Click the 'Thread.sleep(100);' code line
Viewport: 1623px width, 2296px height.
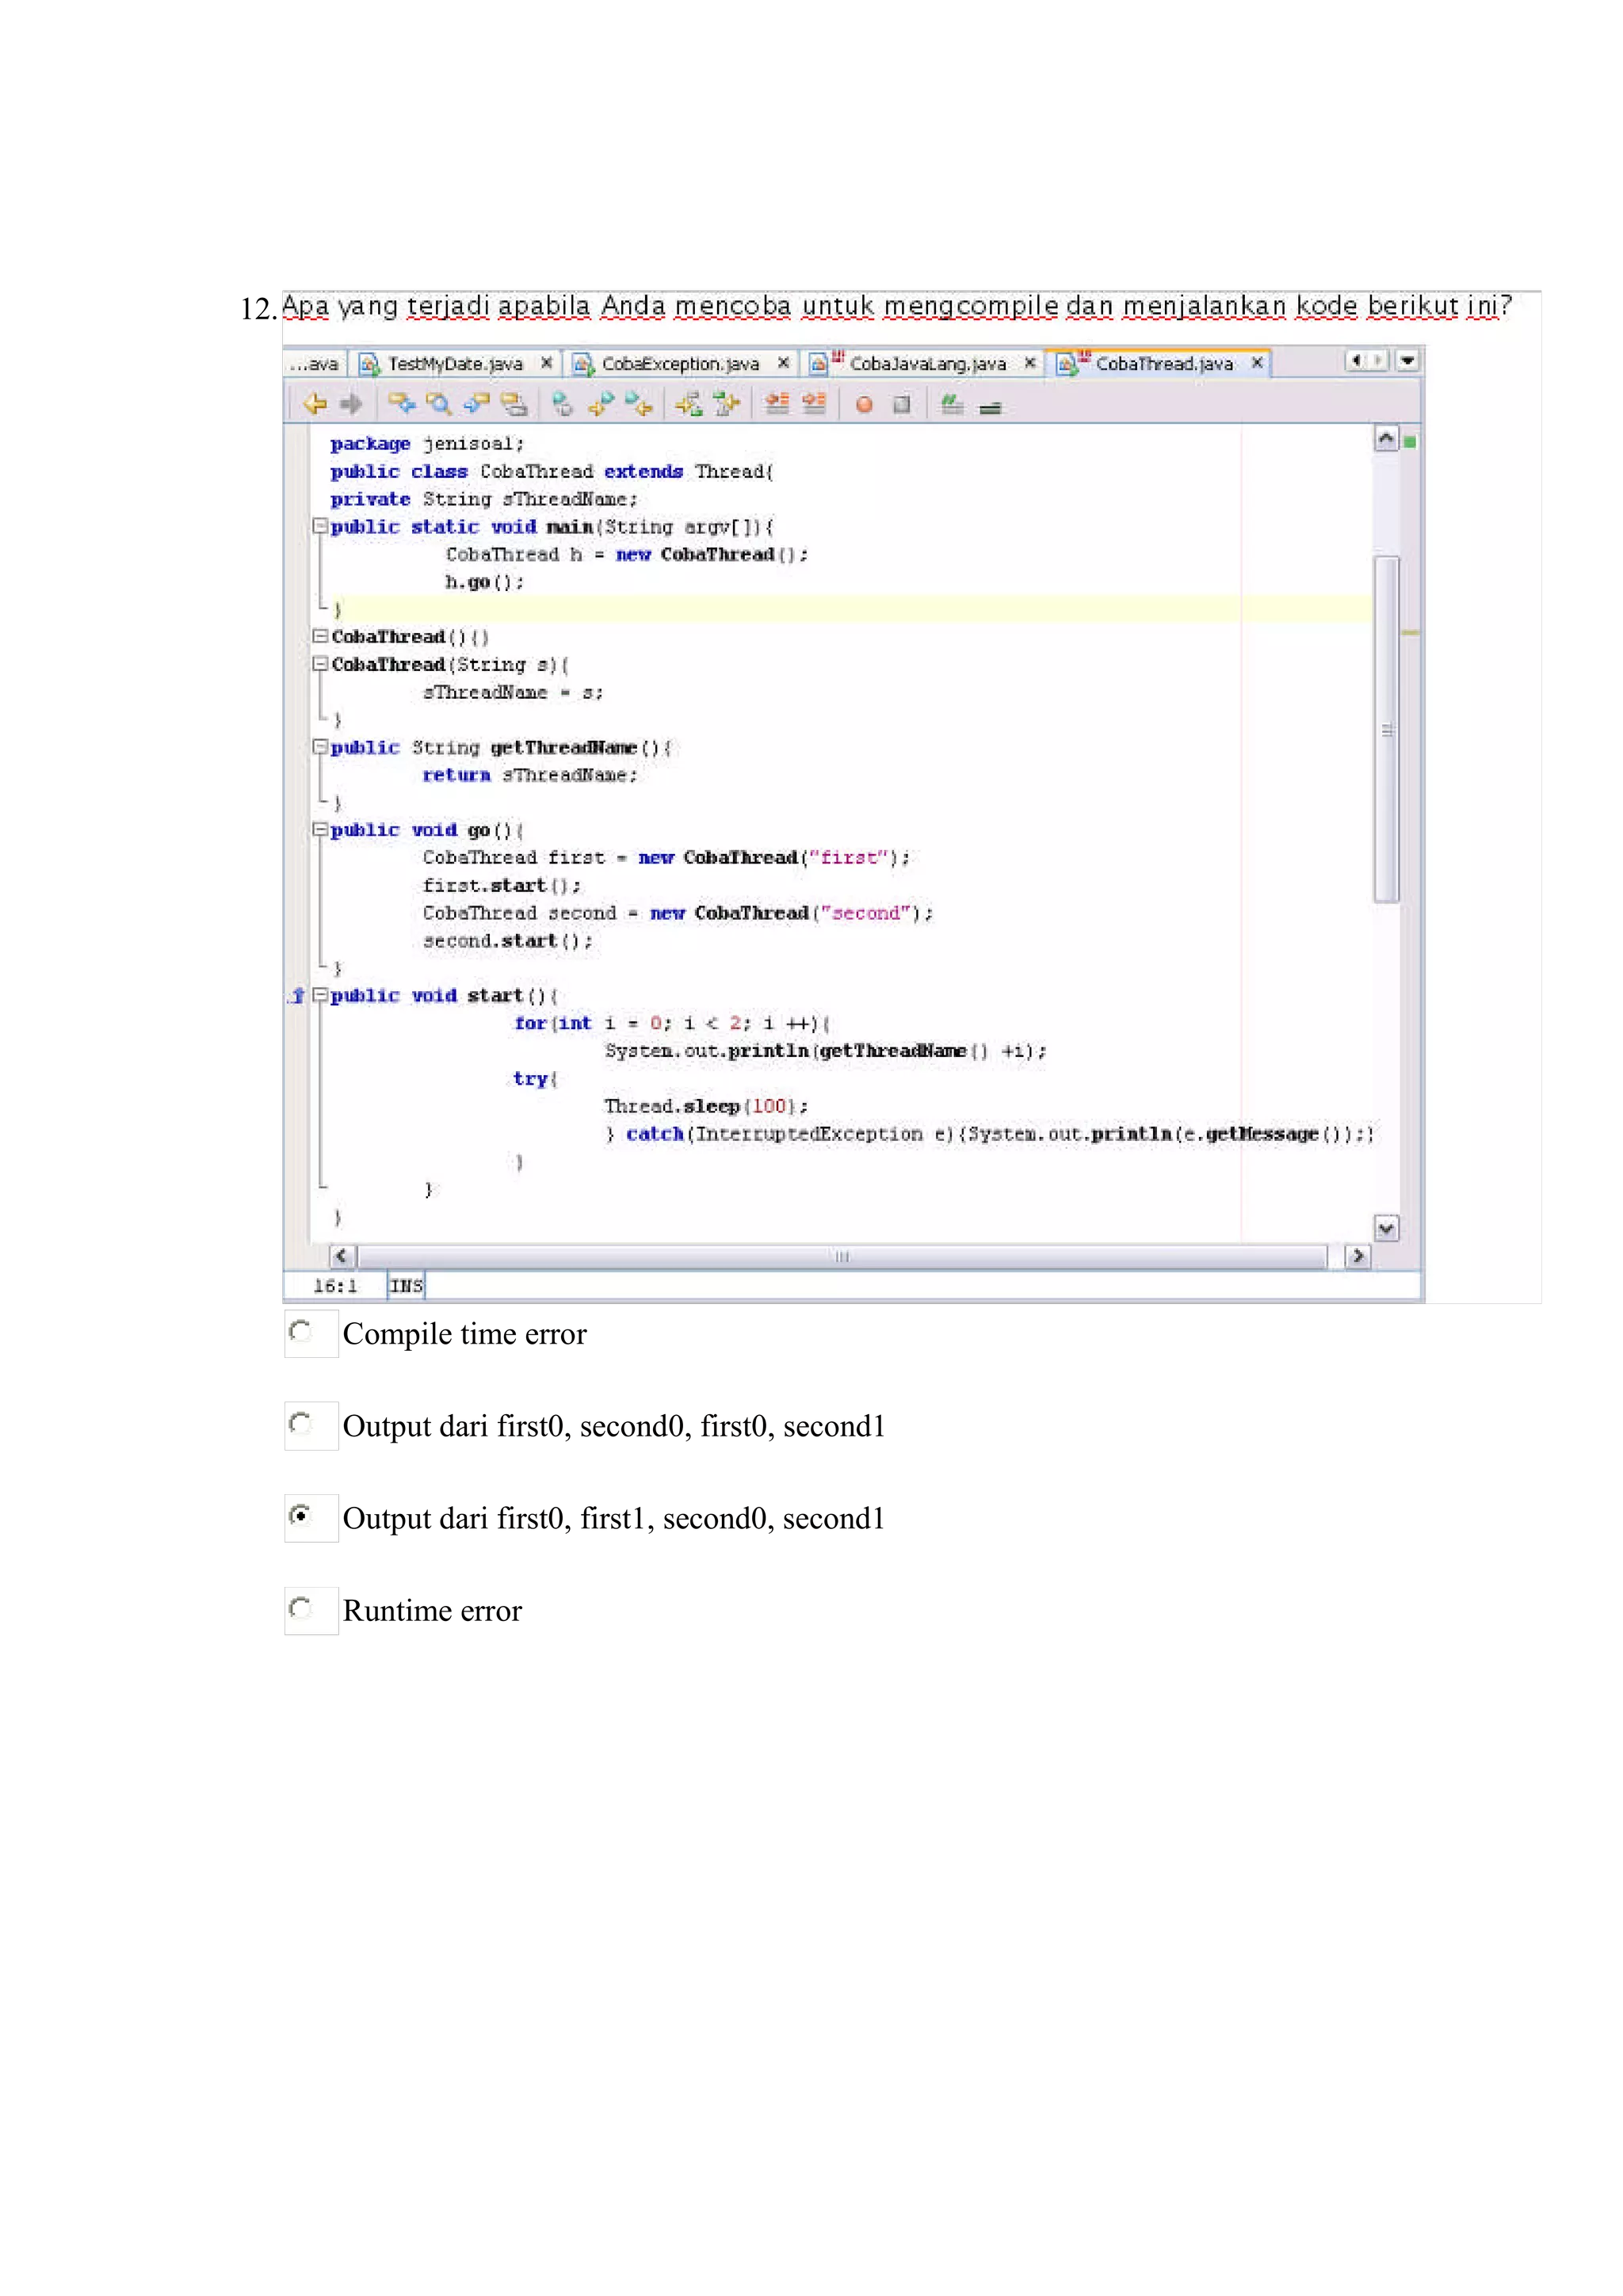click(706, 1106)
